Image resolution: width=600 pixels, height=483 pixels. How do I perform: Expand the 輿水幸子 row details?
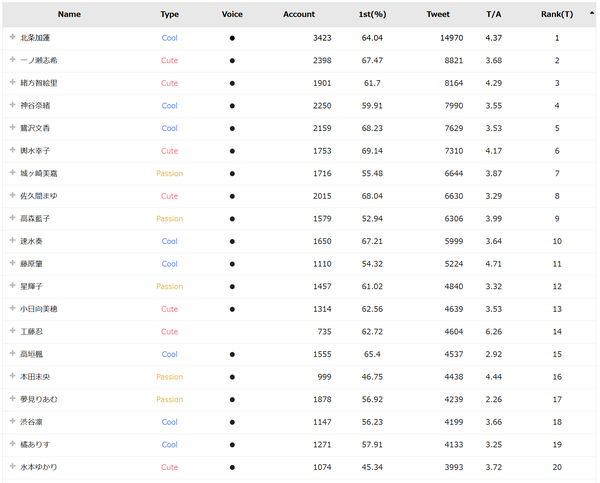tap(12, 150)
